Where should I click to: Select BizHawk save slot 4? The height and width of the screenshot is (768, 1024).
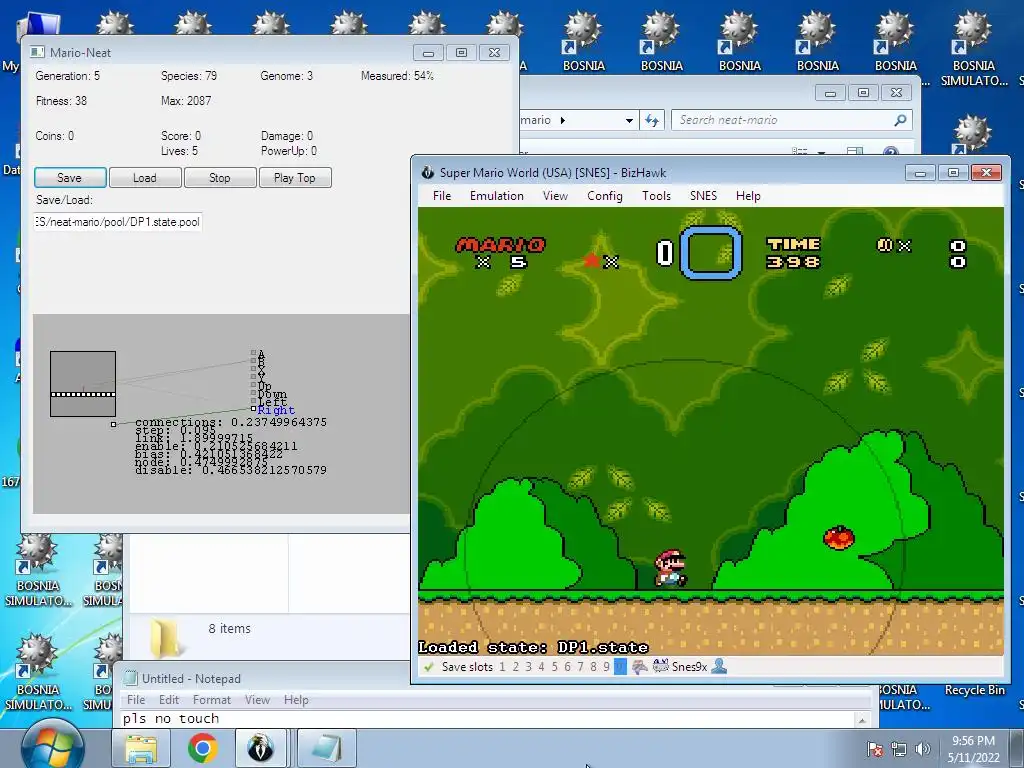(x=541, y=667)
